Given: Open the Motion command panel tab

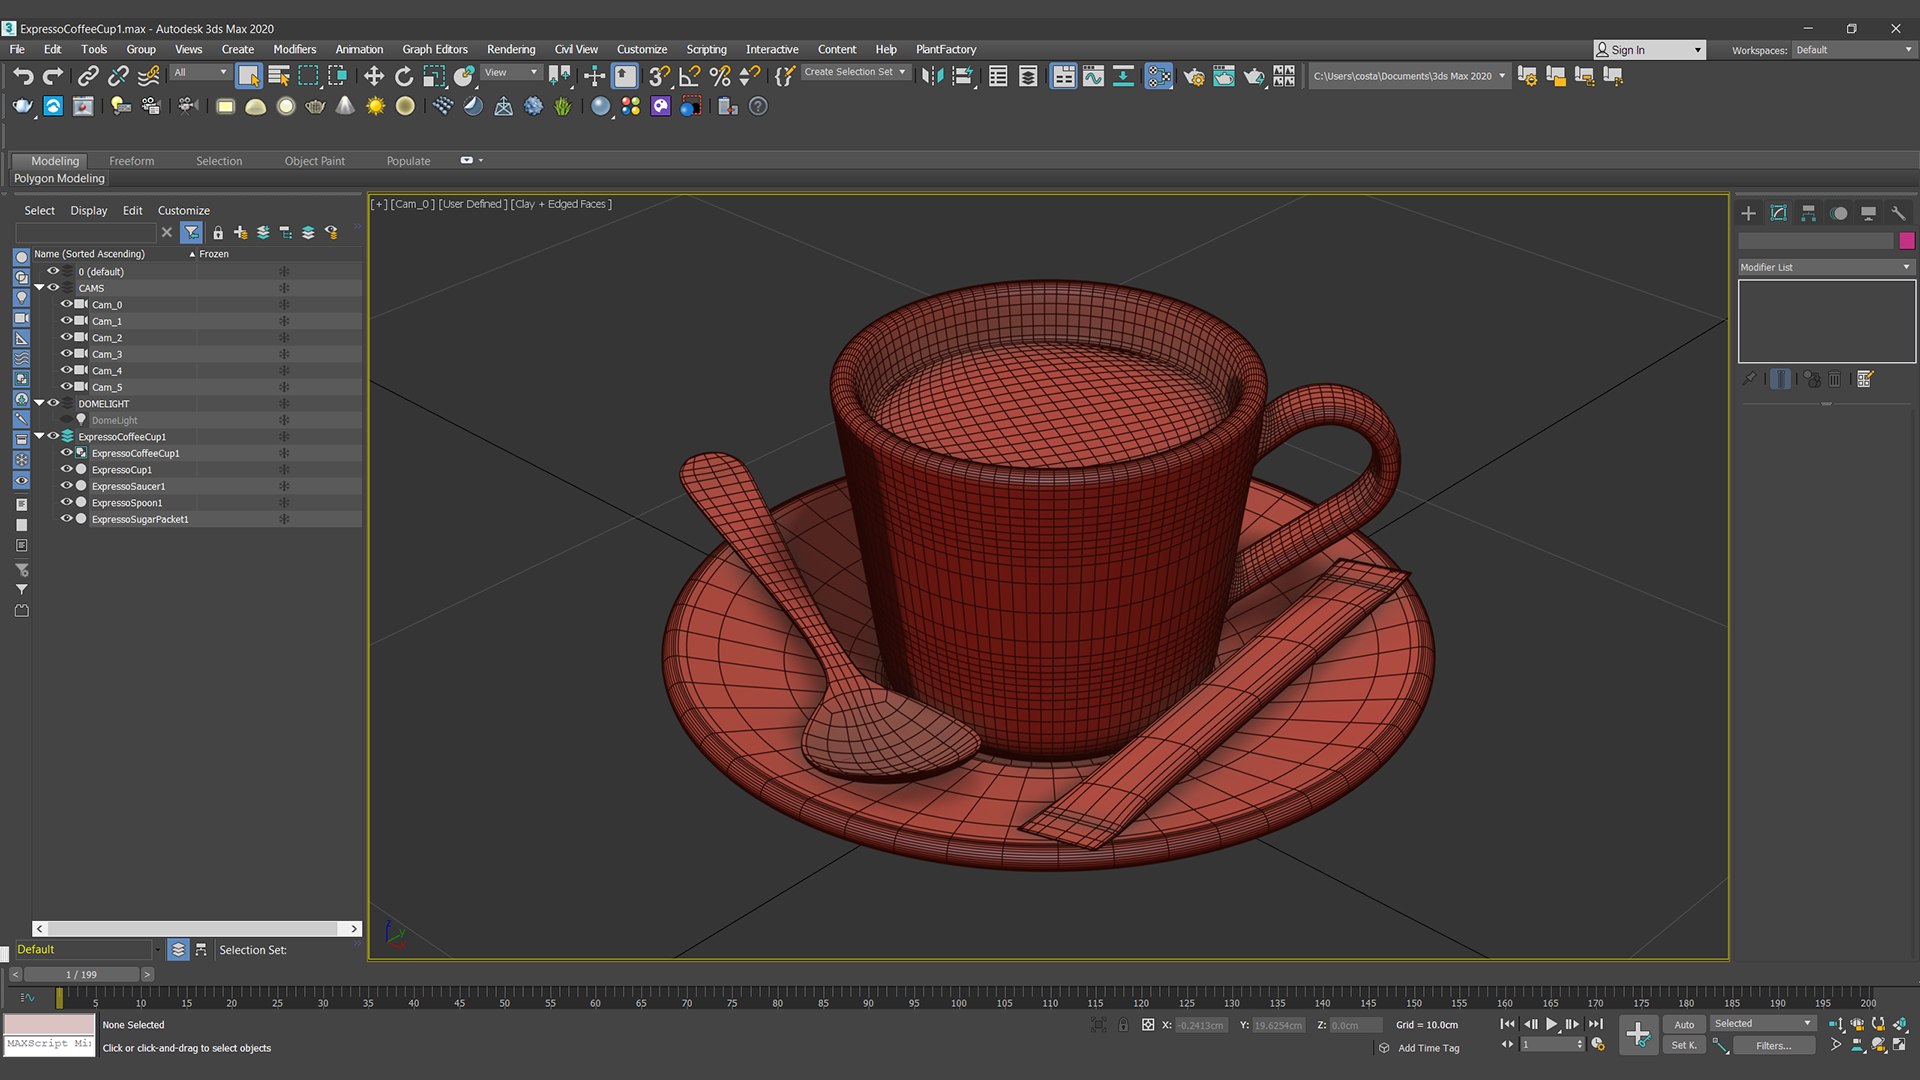Looking at the screenshot, I should pos(1838,213).
